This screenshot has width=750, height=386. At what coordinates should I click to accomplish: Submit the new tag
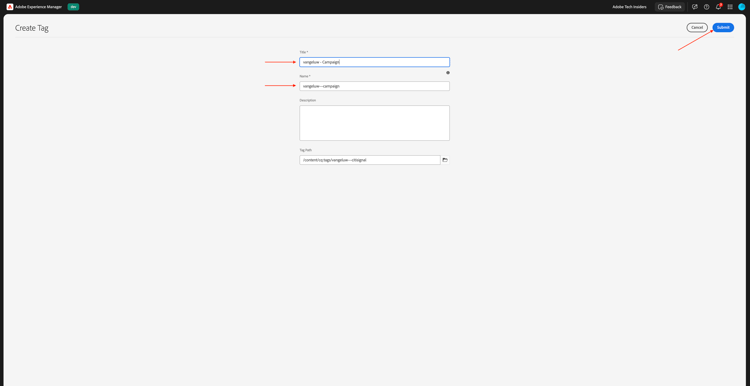click(x=723, y=27)
